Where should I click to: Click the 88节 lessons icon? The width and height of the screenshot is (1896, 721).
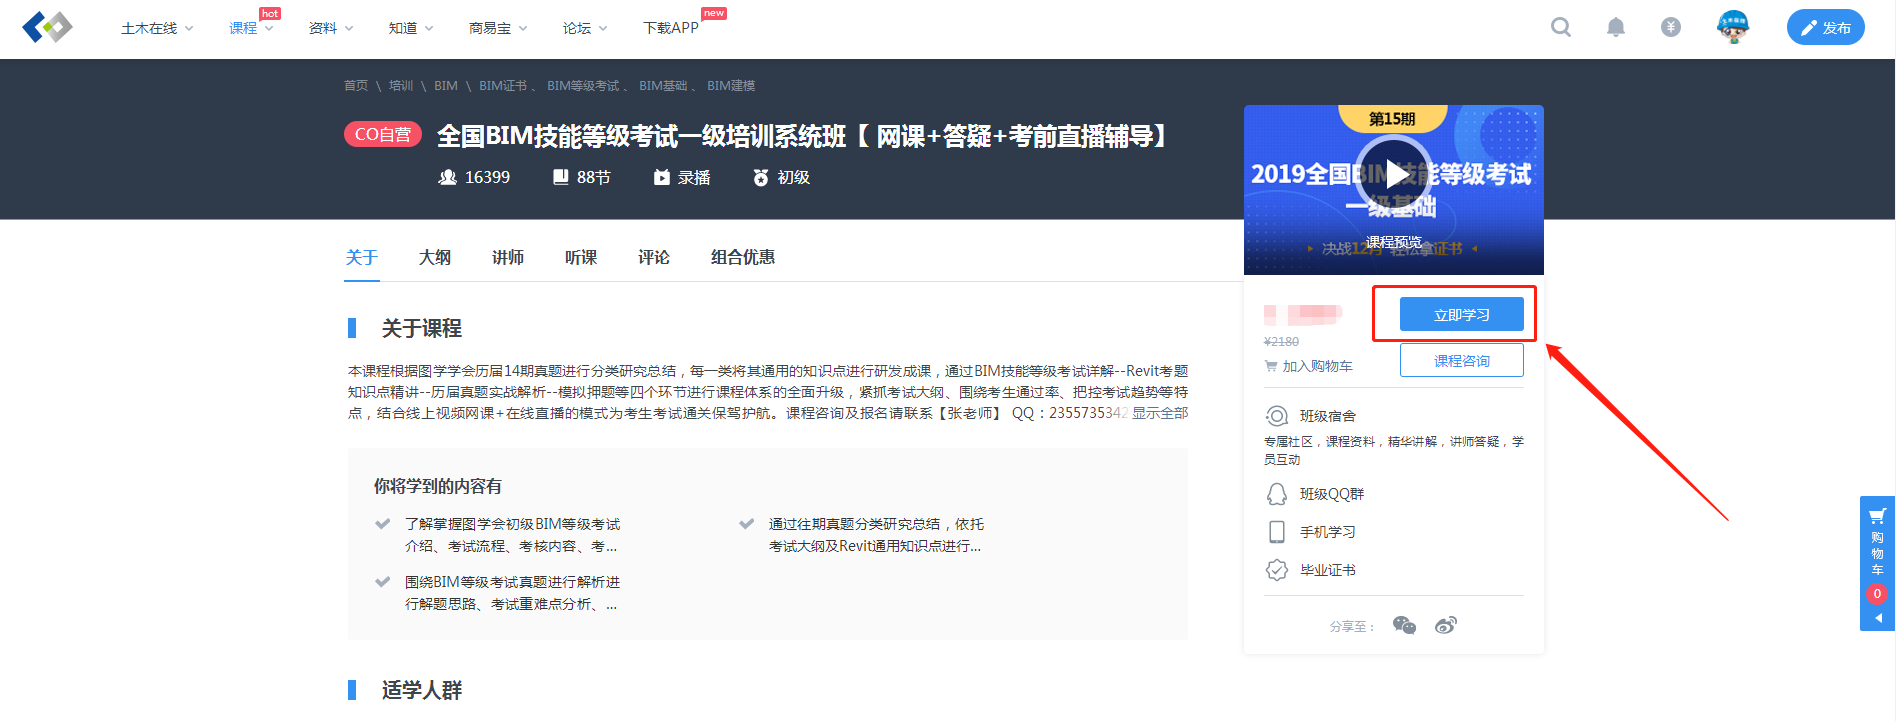561,177
